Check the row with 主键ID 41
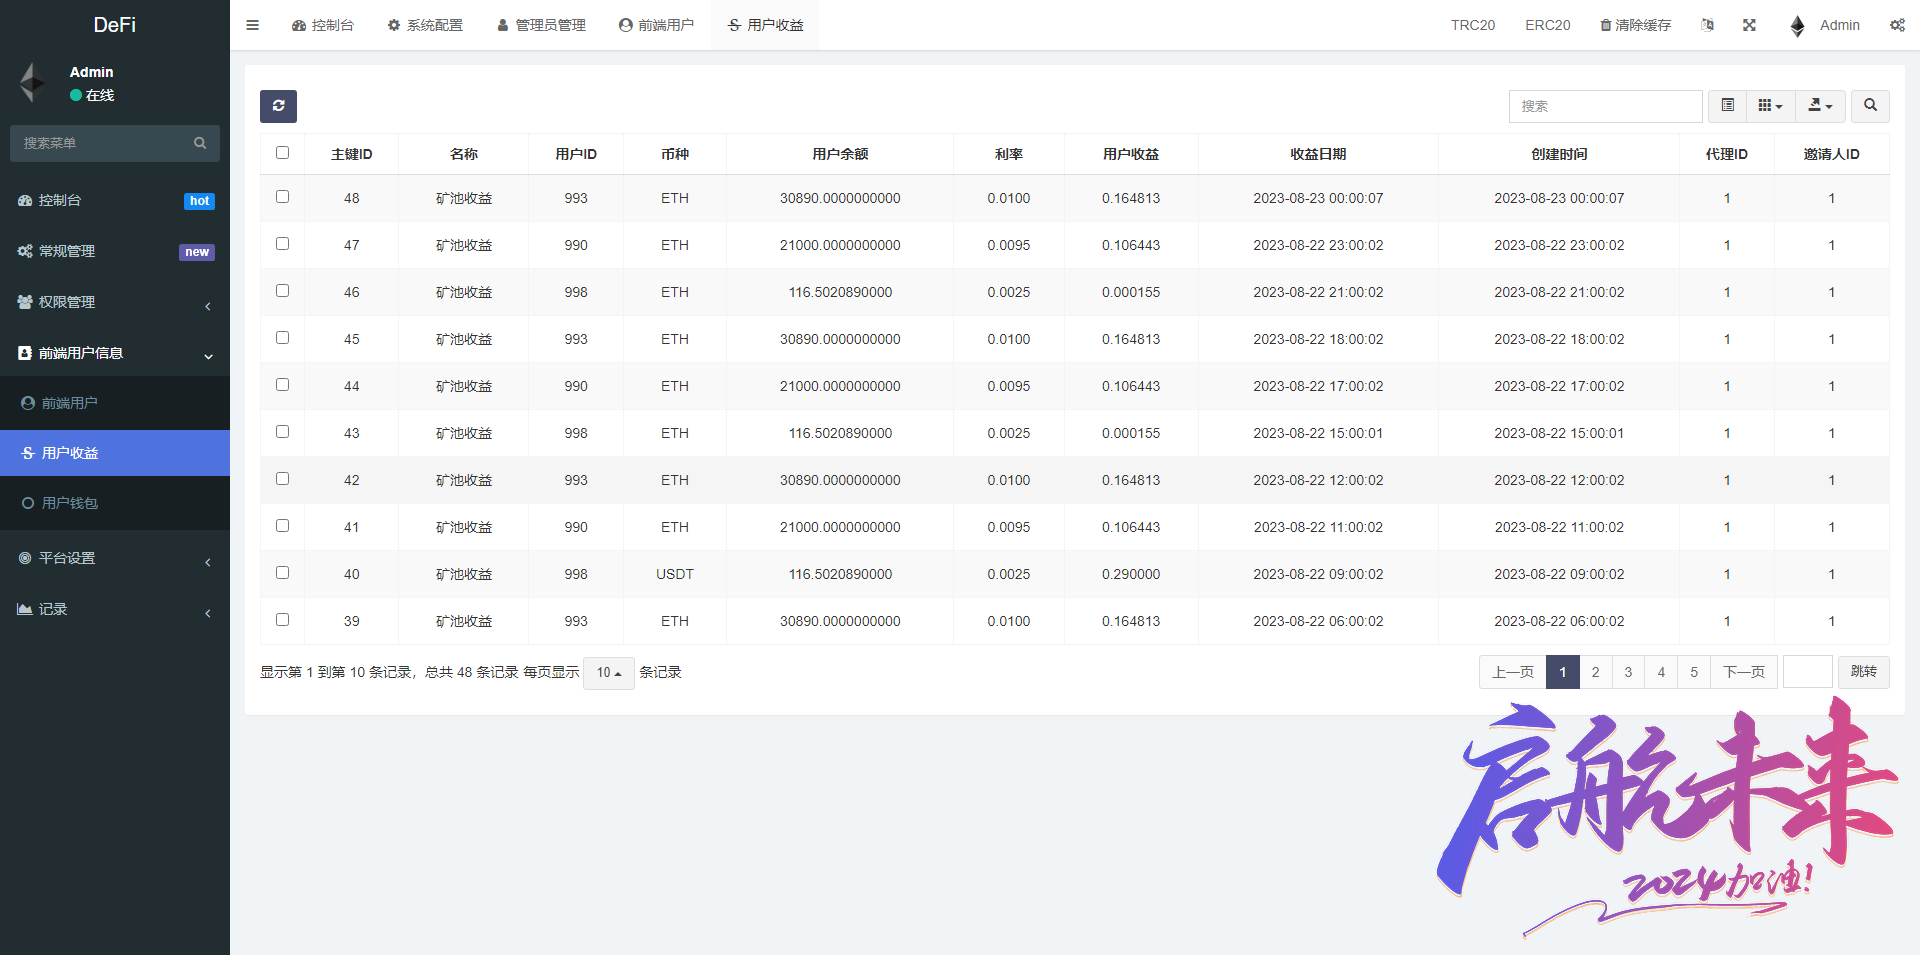 [x=282, y=526]
